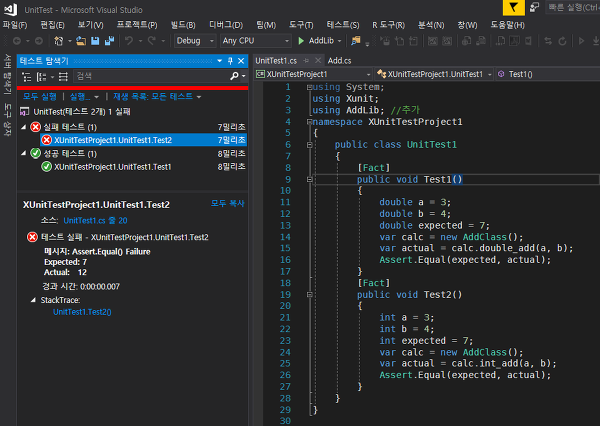Click the save all files icon
The width and height of the screenshot is (600, 426).
click(x=109, y=41)
